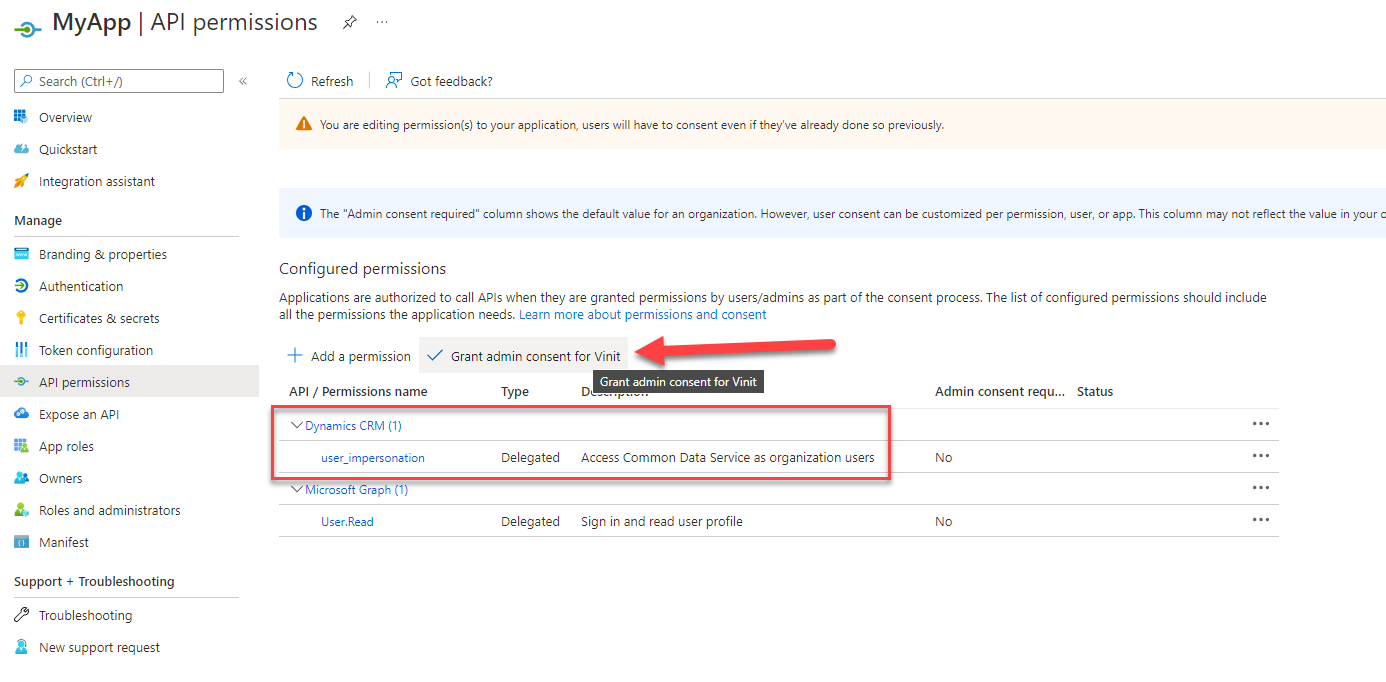Screen dimensions: 1386x682
Task: Click the Branding & properties icon
Action: pos(21,254)
